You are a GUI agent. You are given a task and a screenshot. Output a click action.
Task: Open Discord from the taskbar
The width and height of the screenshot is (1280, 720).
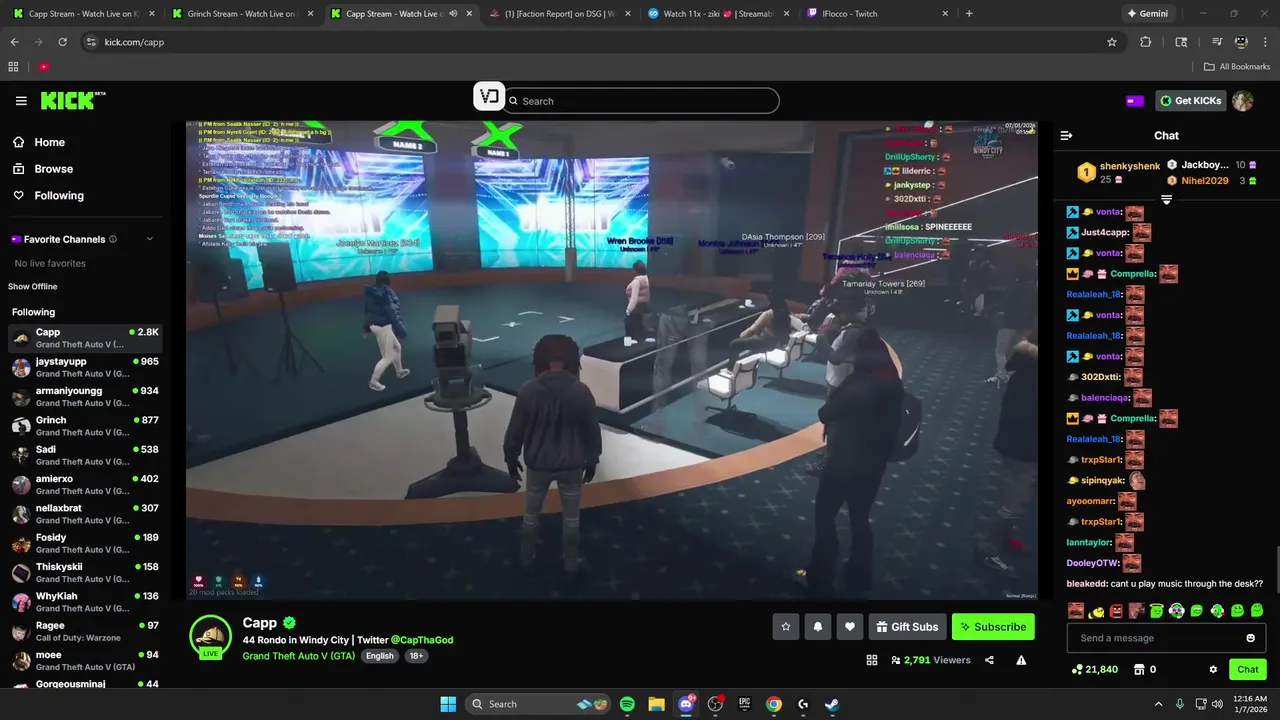click(686, 704)
